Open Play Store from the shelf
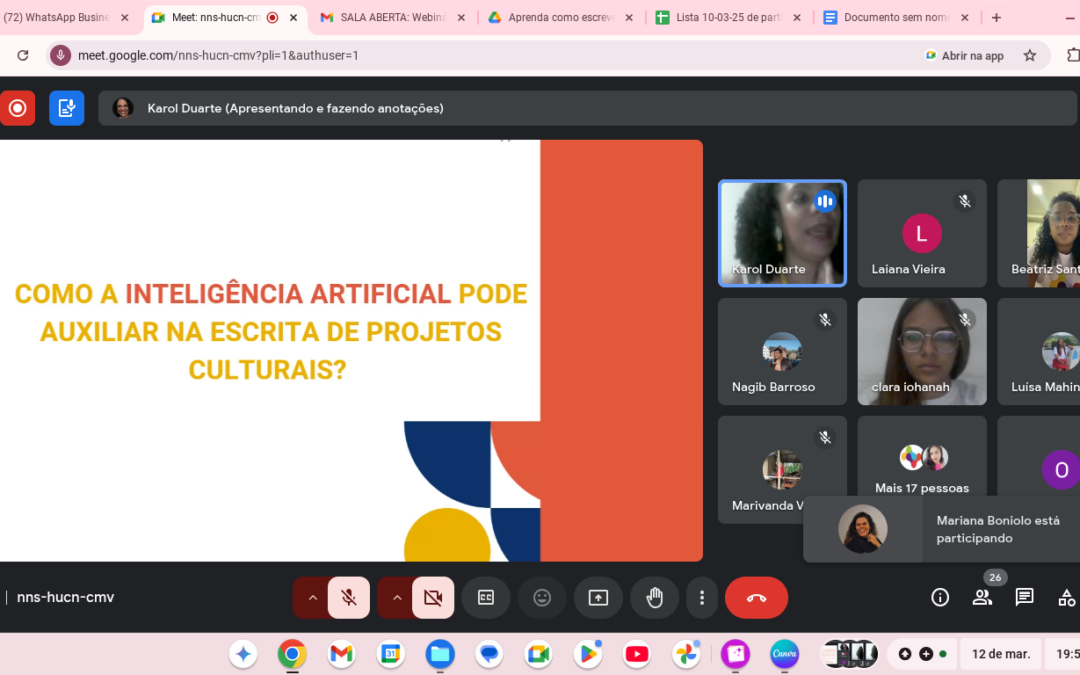Screen dimensions: 1080x675 click(588, 654)
